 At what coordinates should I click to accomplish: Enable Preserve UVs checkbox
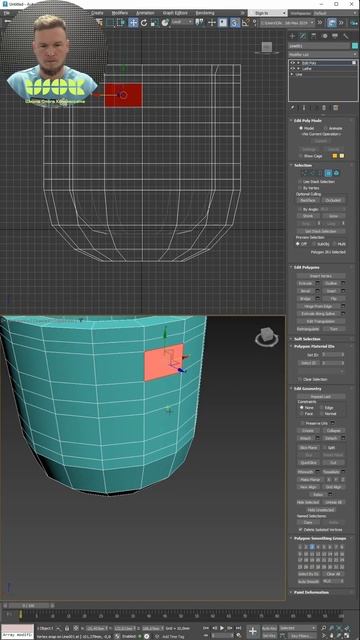click(302, 423)
